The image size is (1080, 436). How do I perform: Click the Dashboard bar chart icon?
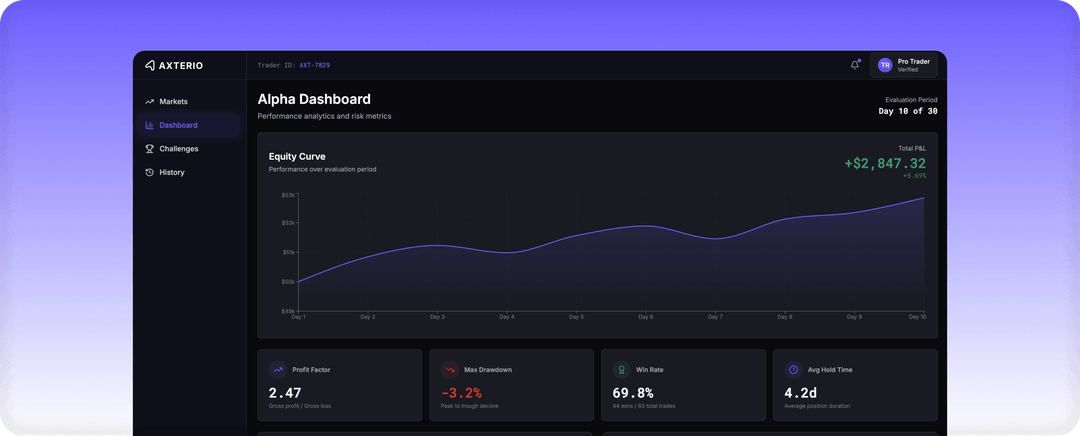(x=150, y=125)
